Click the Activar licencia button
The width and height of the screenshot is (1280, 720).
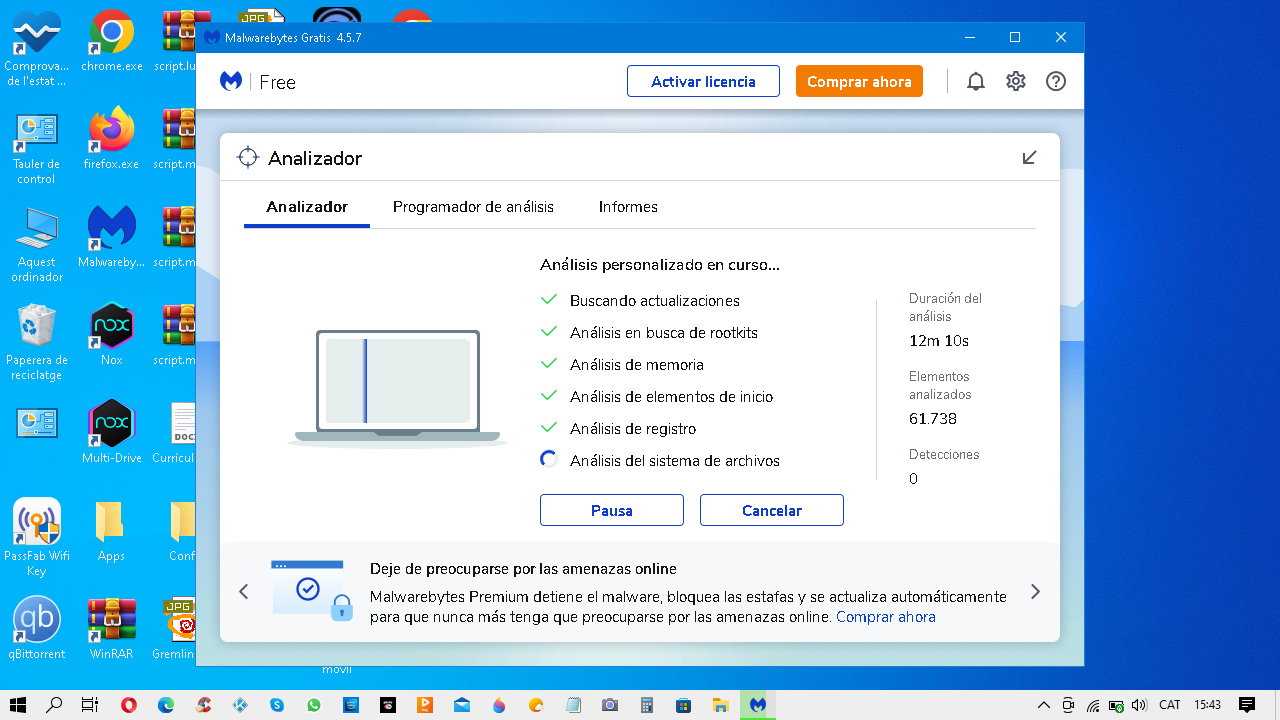pos(703,82)
